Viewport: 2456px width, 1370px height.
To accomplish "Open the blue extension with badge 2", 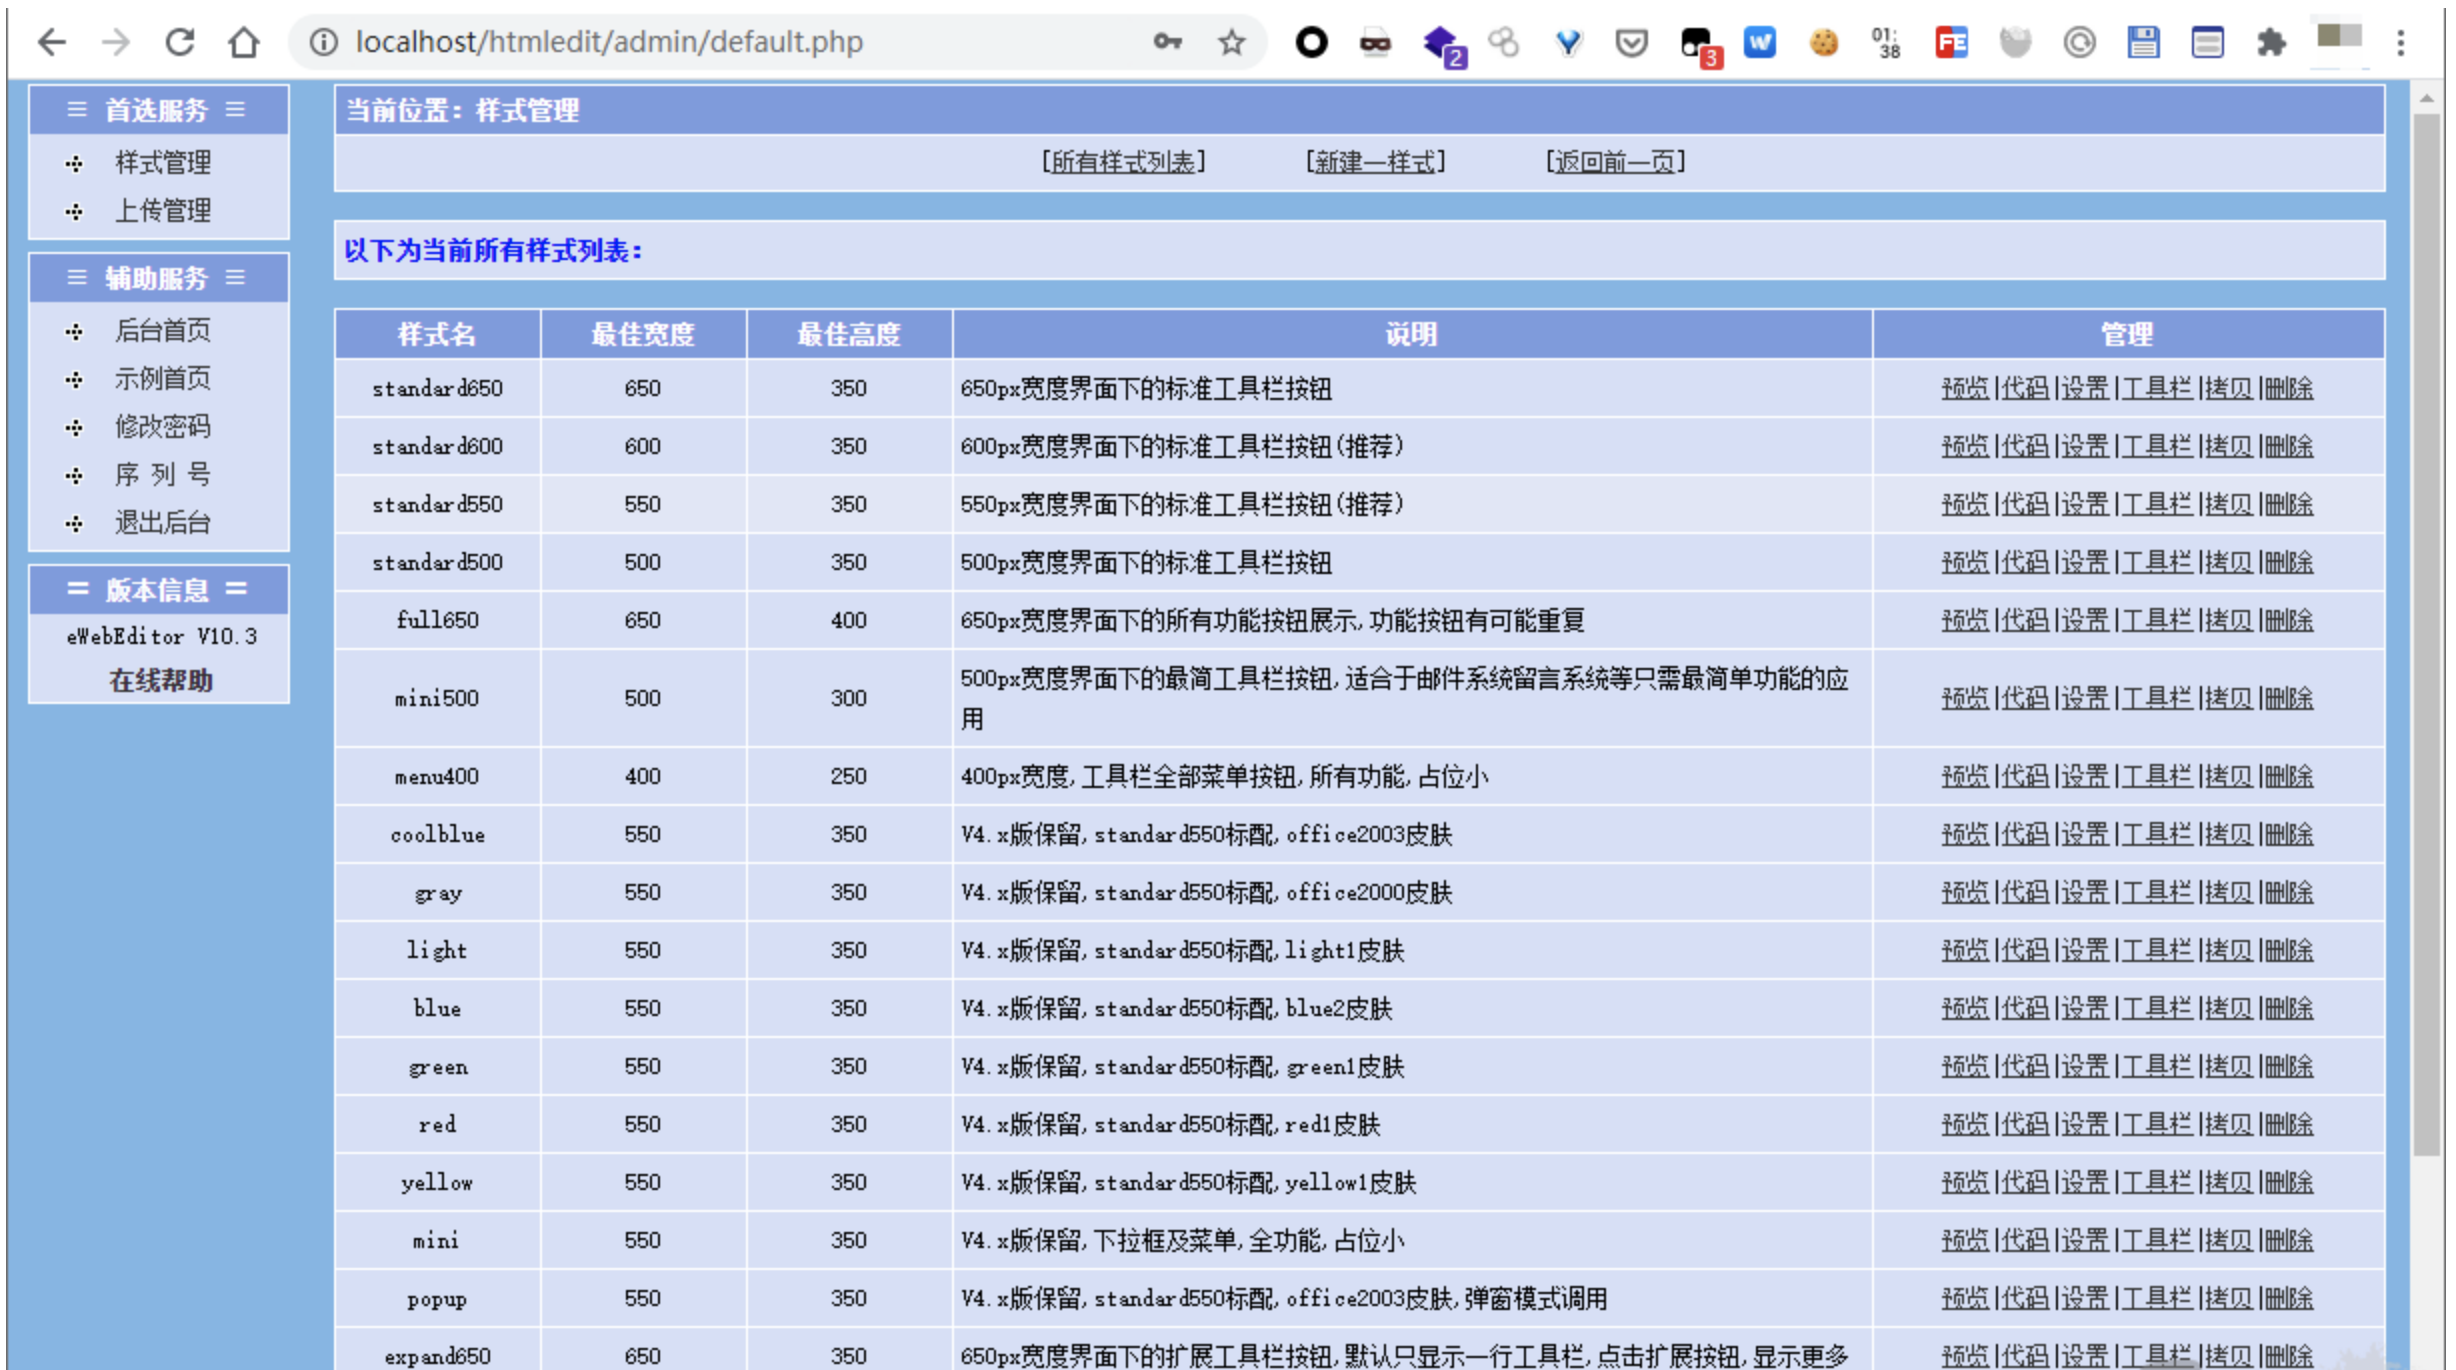I will point(1443,45).
